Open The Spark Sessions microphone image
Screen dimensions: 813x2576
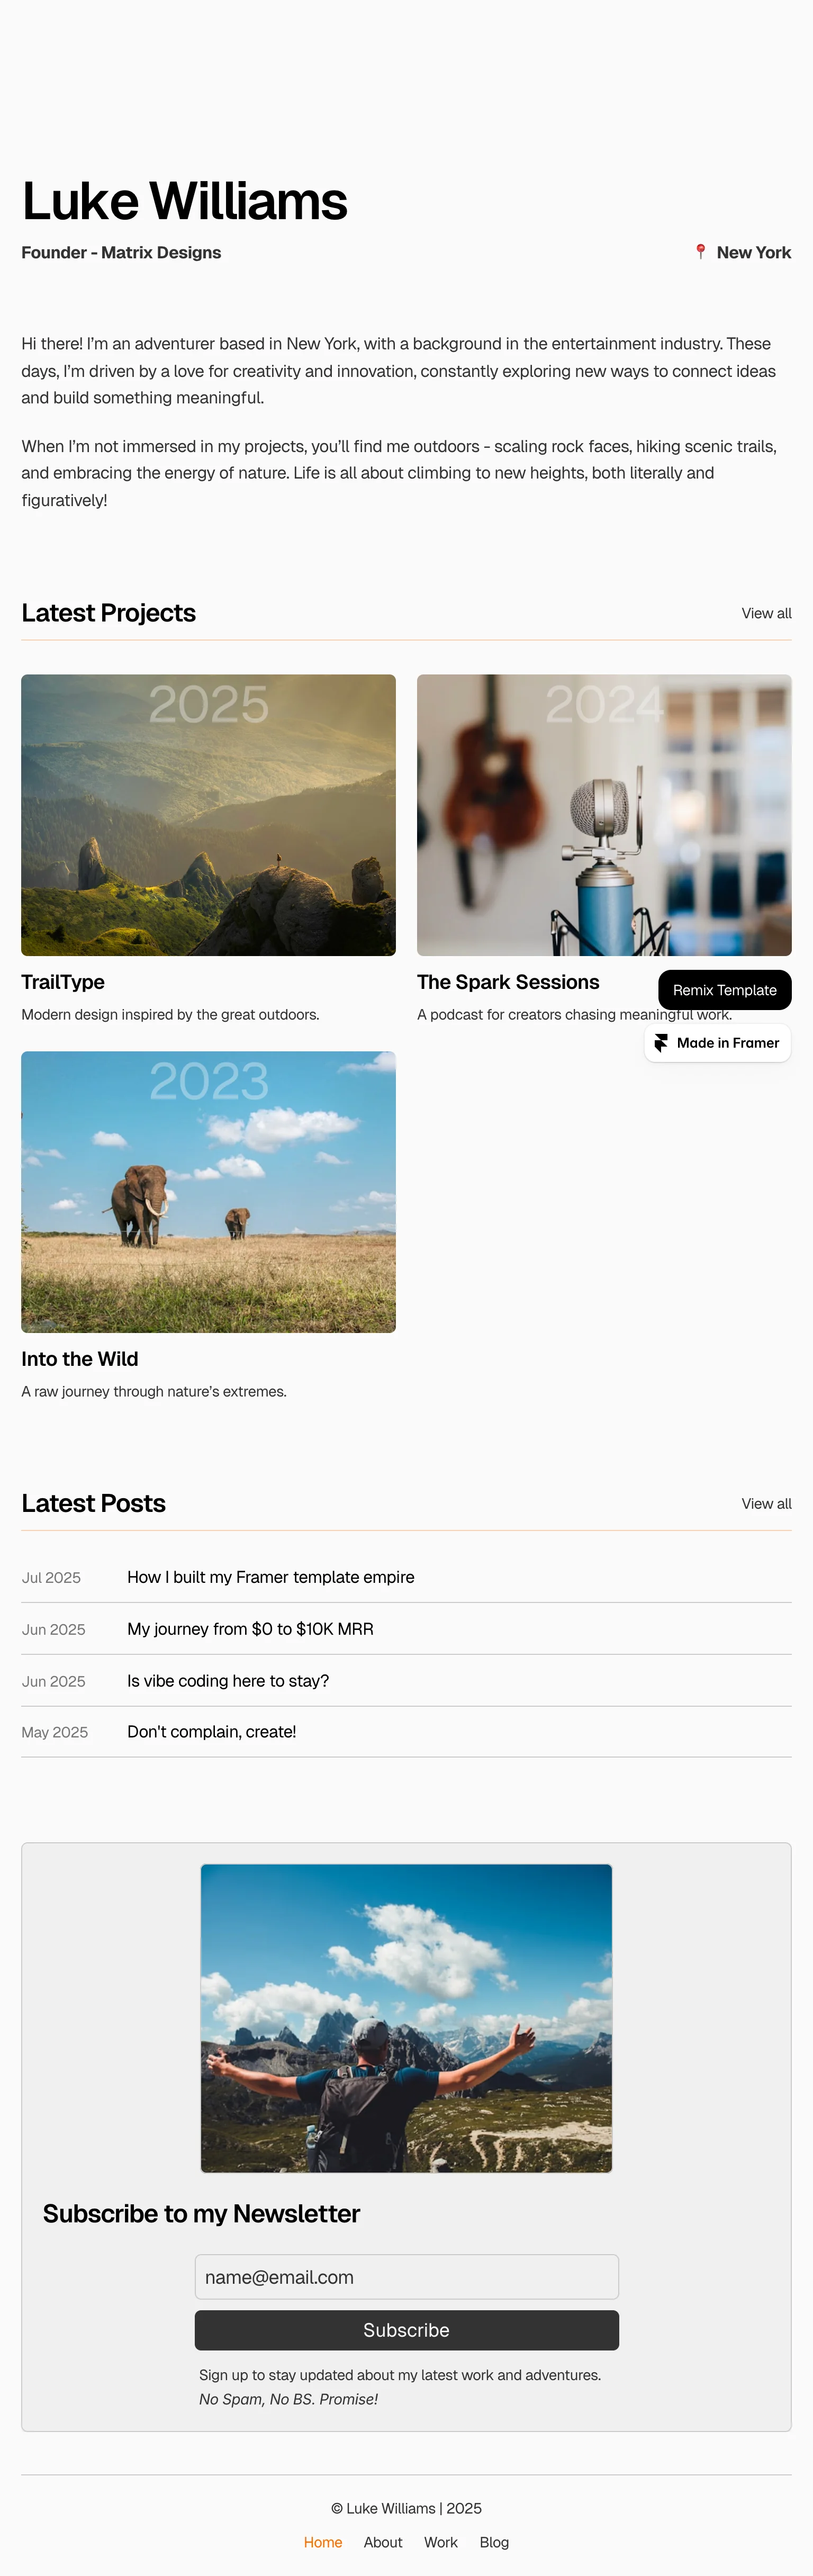tap(604, 815)
